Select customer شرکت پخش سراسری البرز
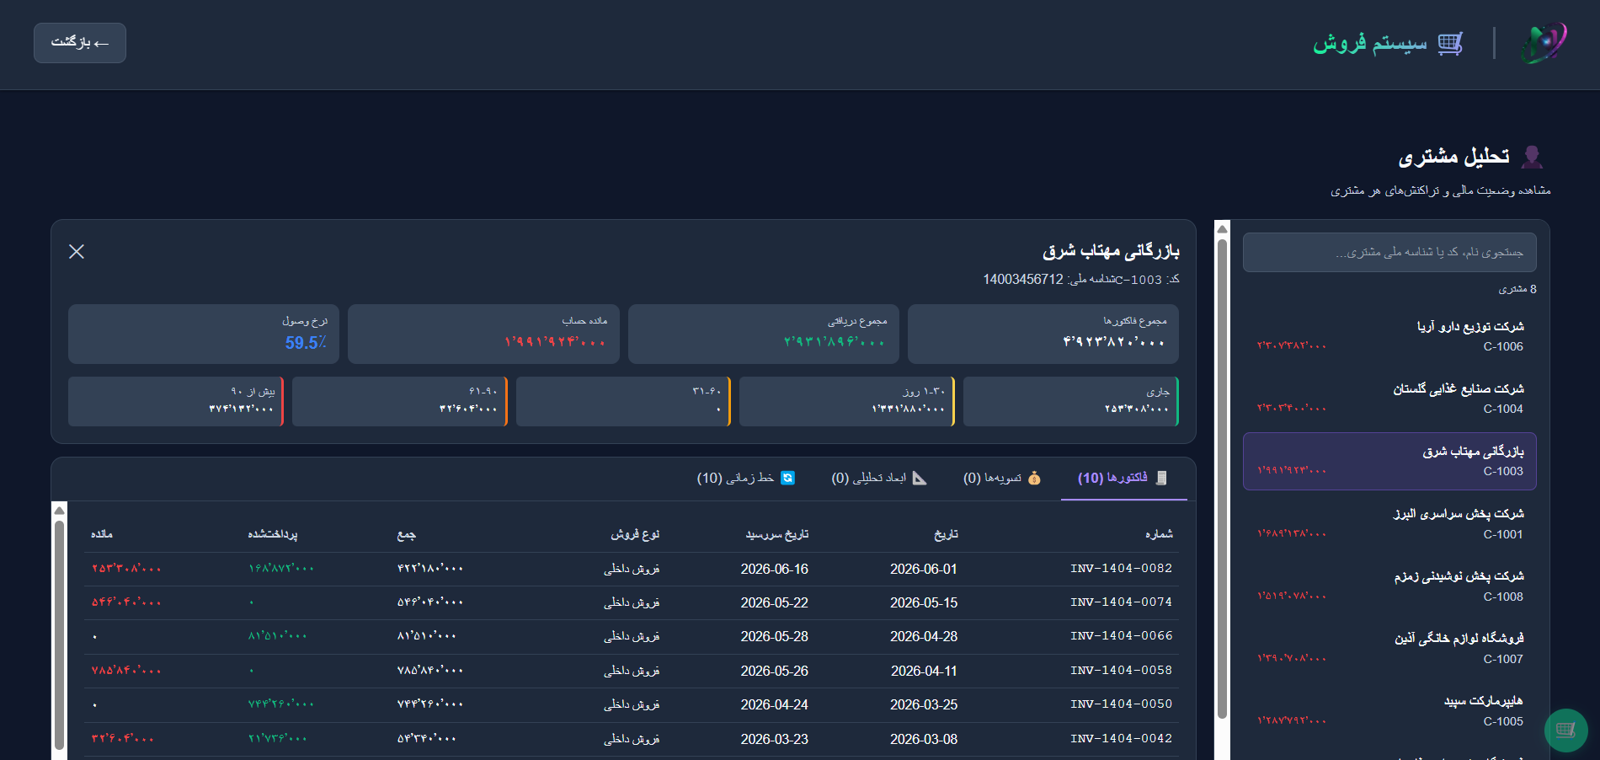Screen dimensions: 1600x760 [1389, 523]
